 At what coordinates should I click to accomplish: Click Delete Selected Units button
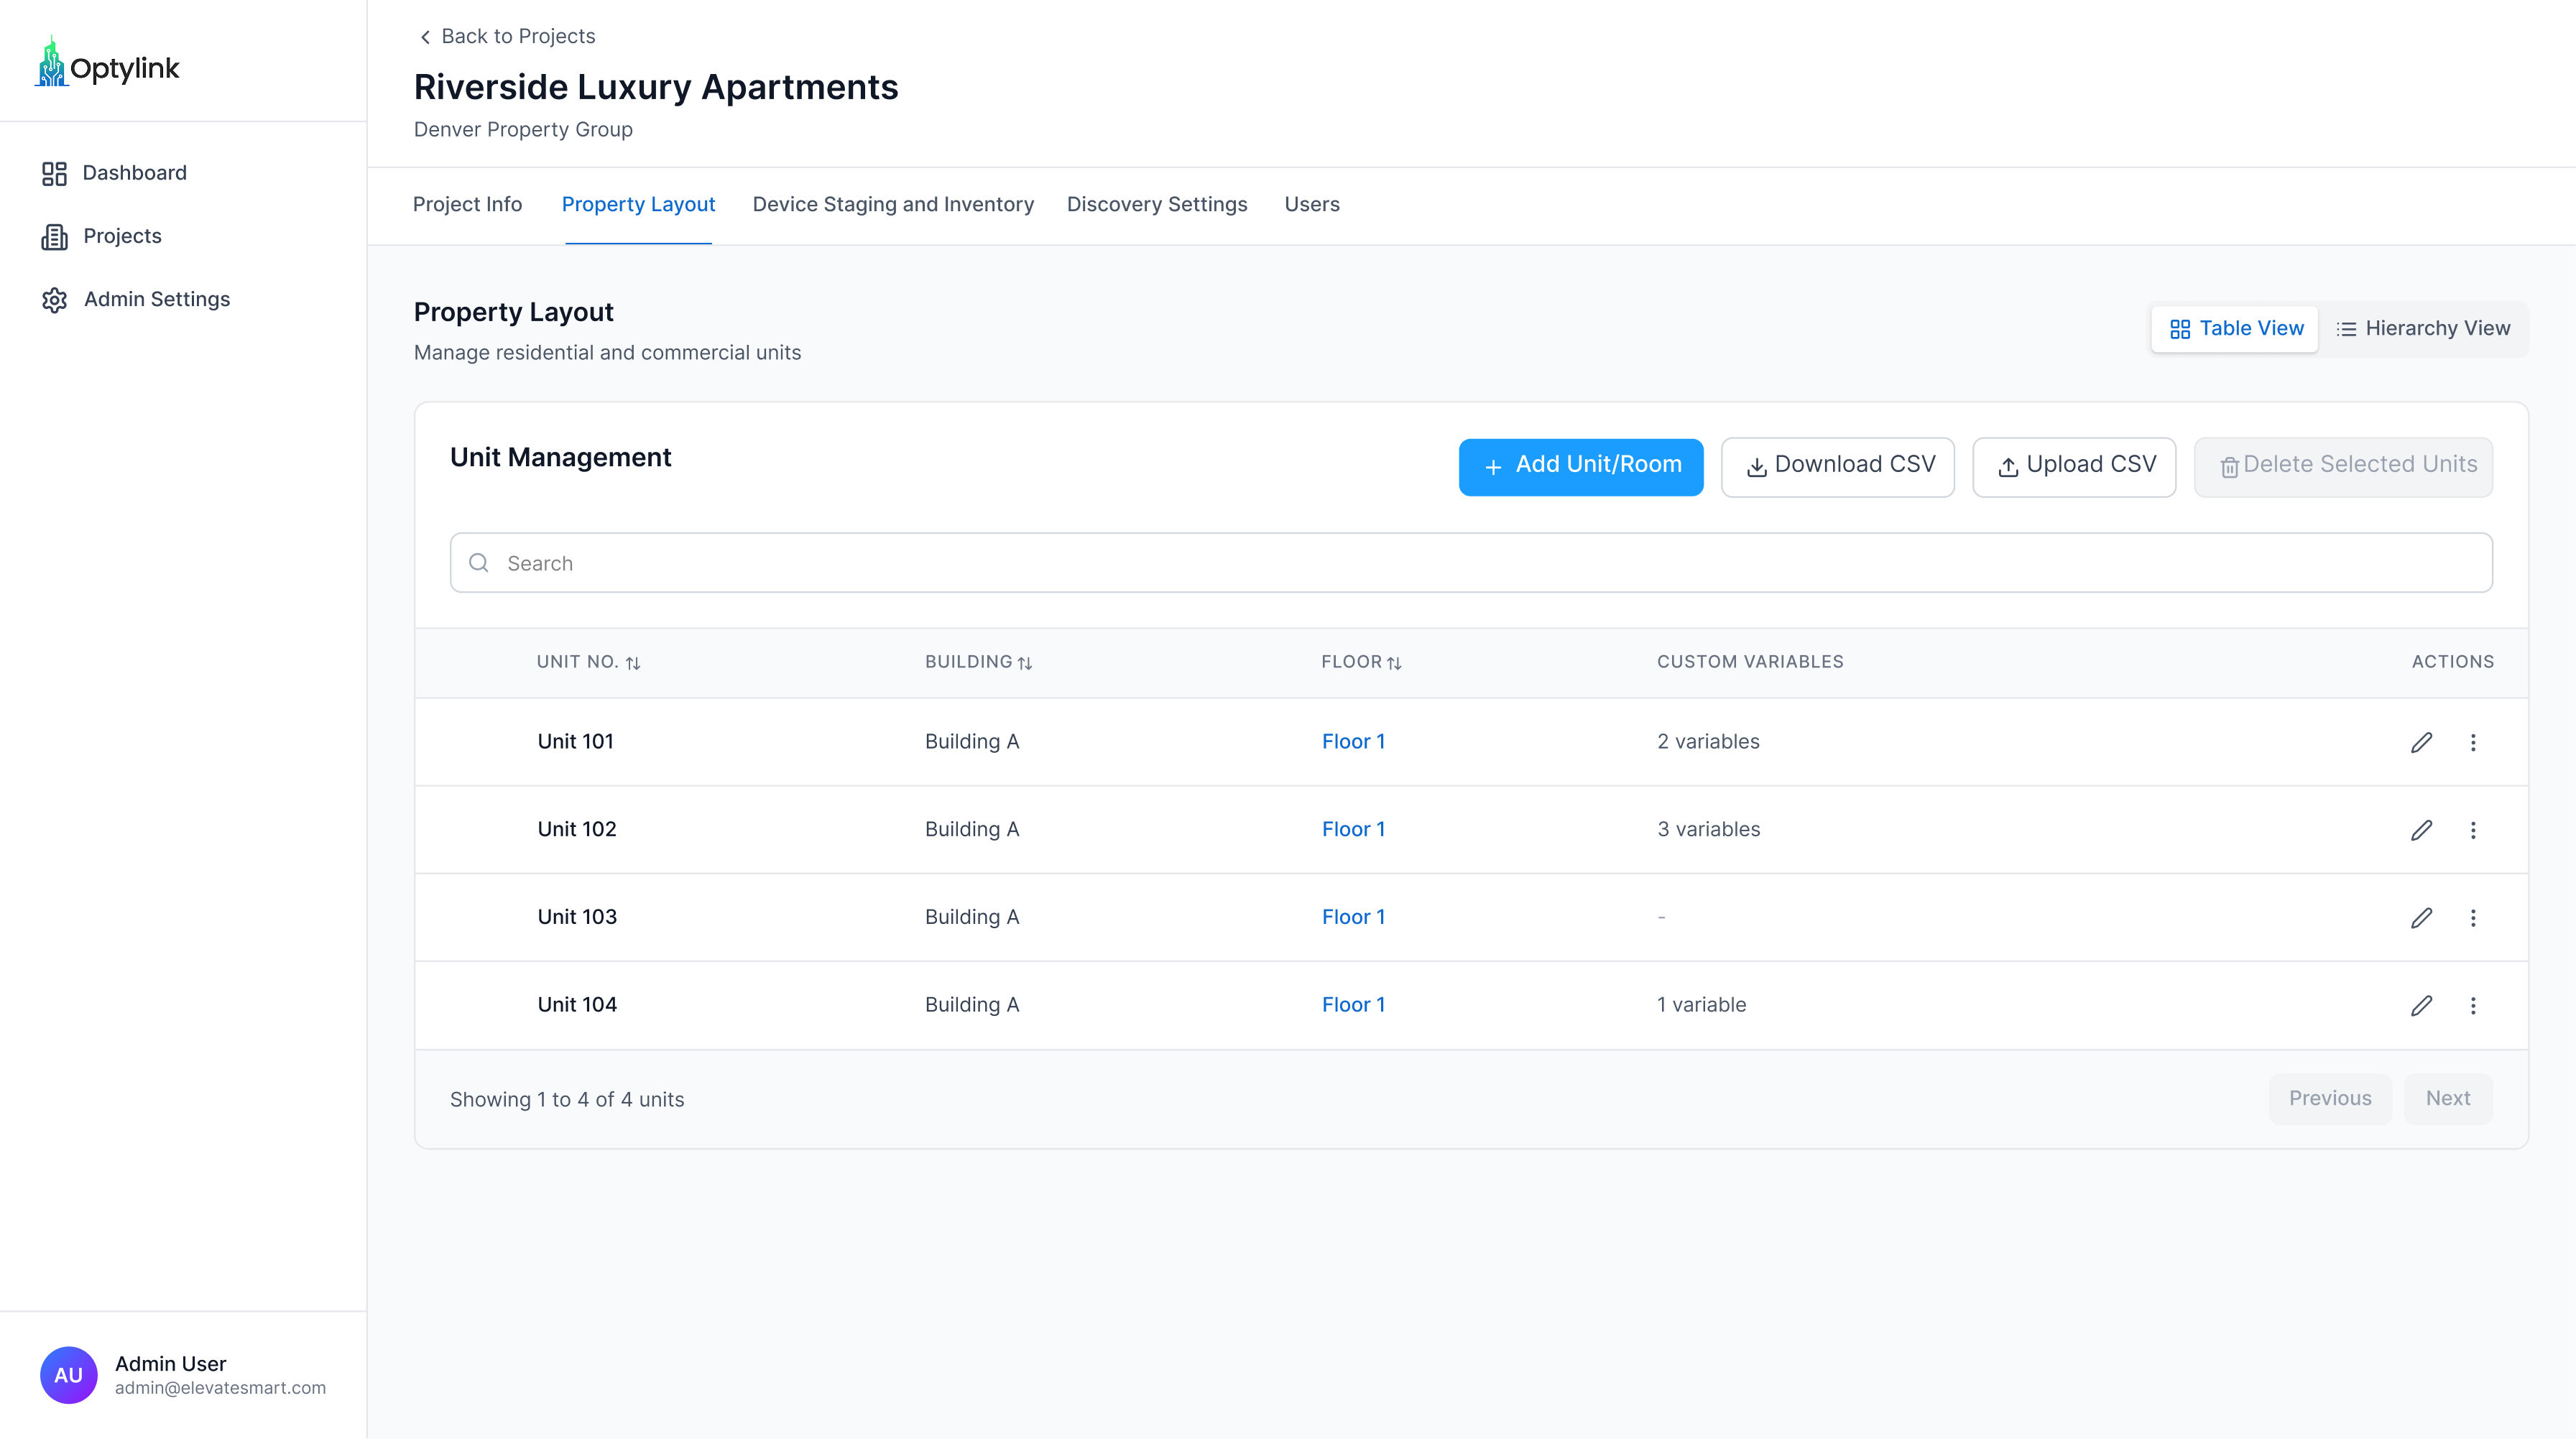point(2343,466)
